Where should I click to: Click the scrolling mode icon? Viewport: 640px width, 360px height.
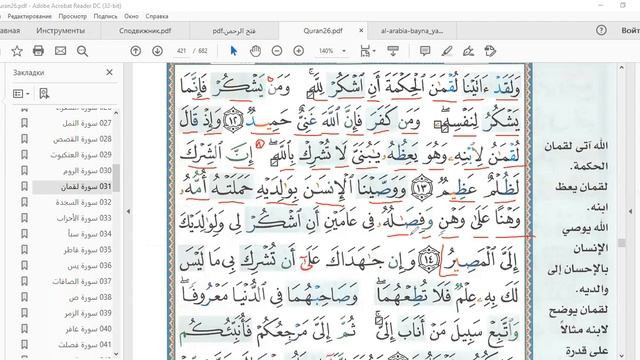(x=393, y=51)
